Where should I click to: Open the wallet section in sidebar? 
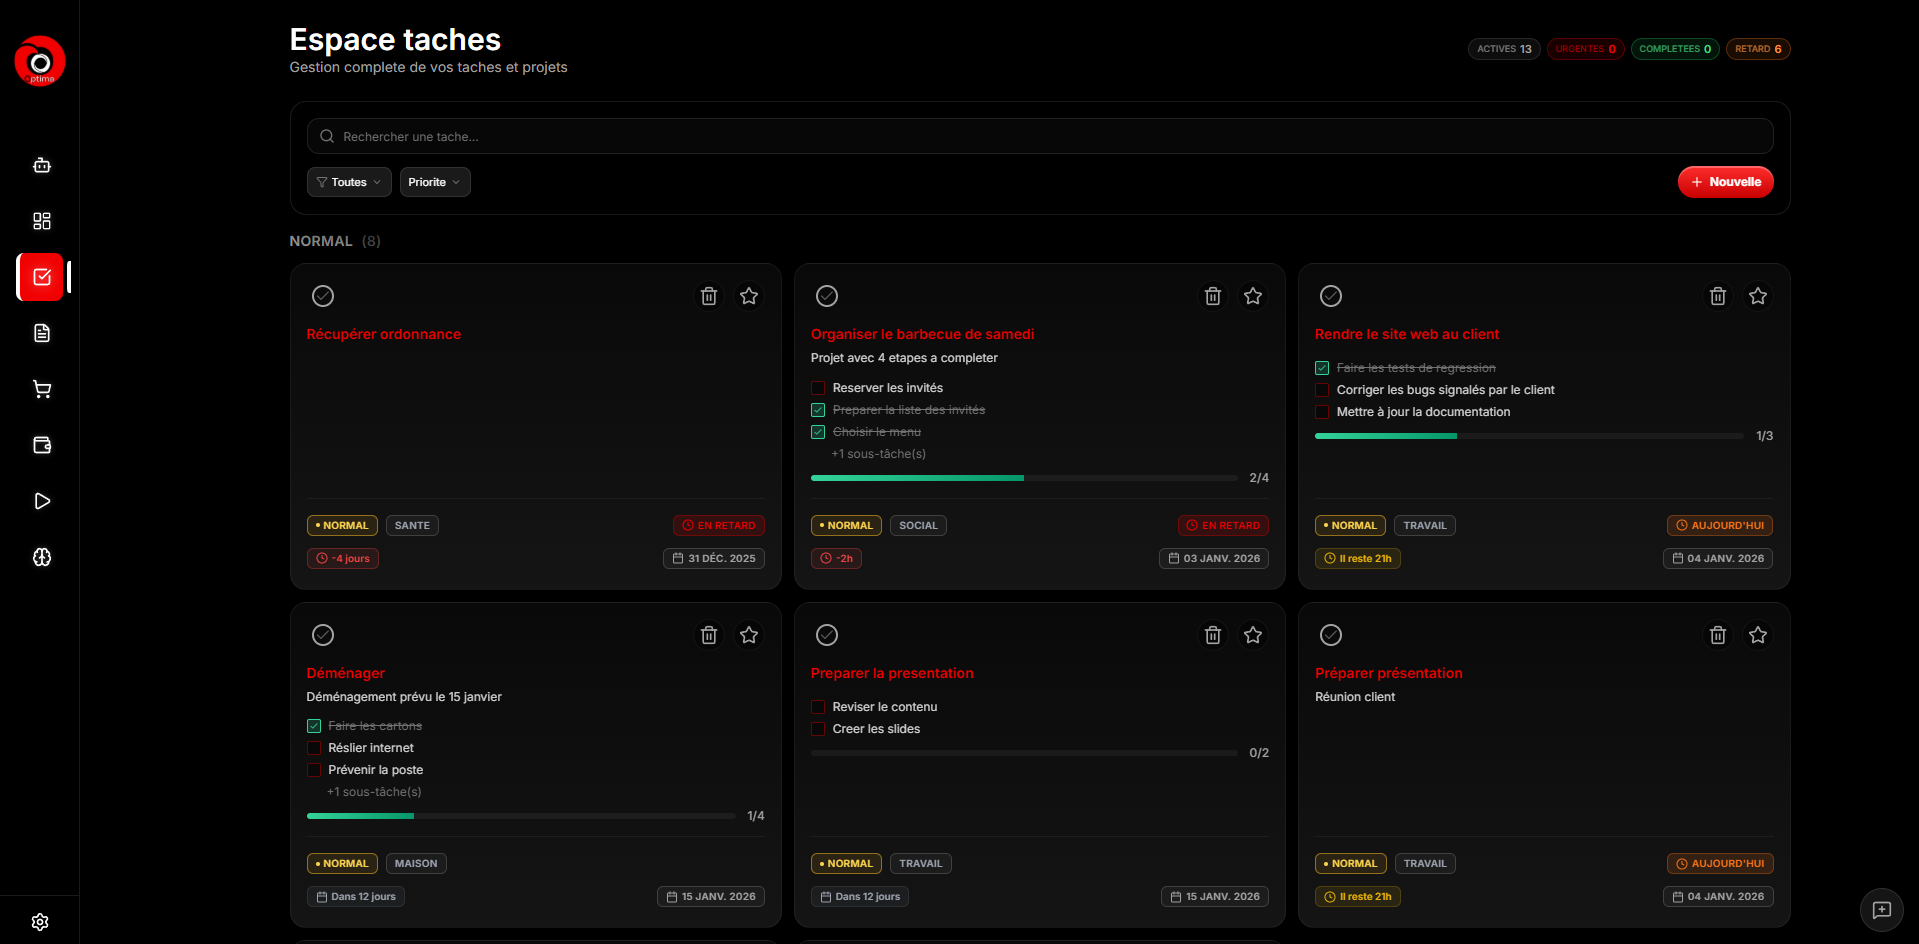tap(41, 445)
